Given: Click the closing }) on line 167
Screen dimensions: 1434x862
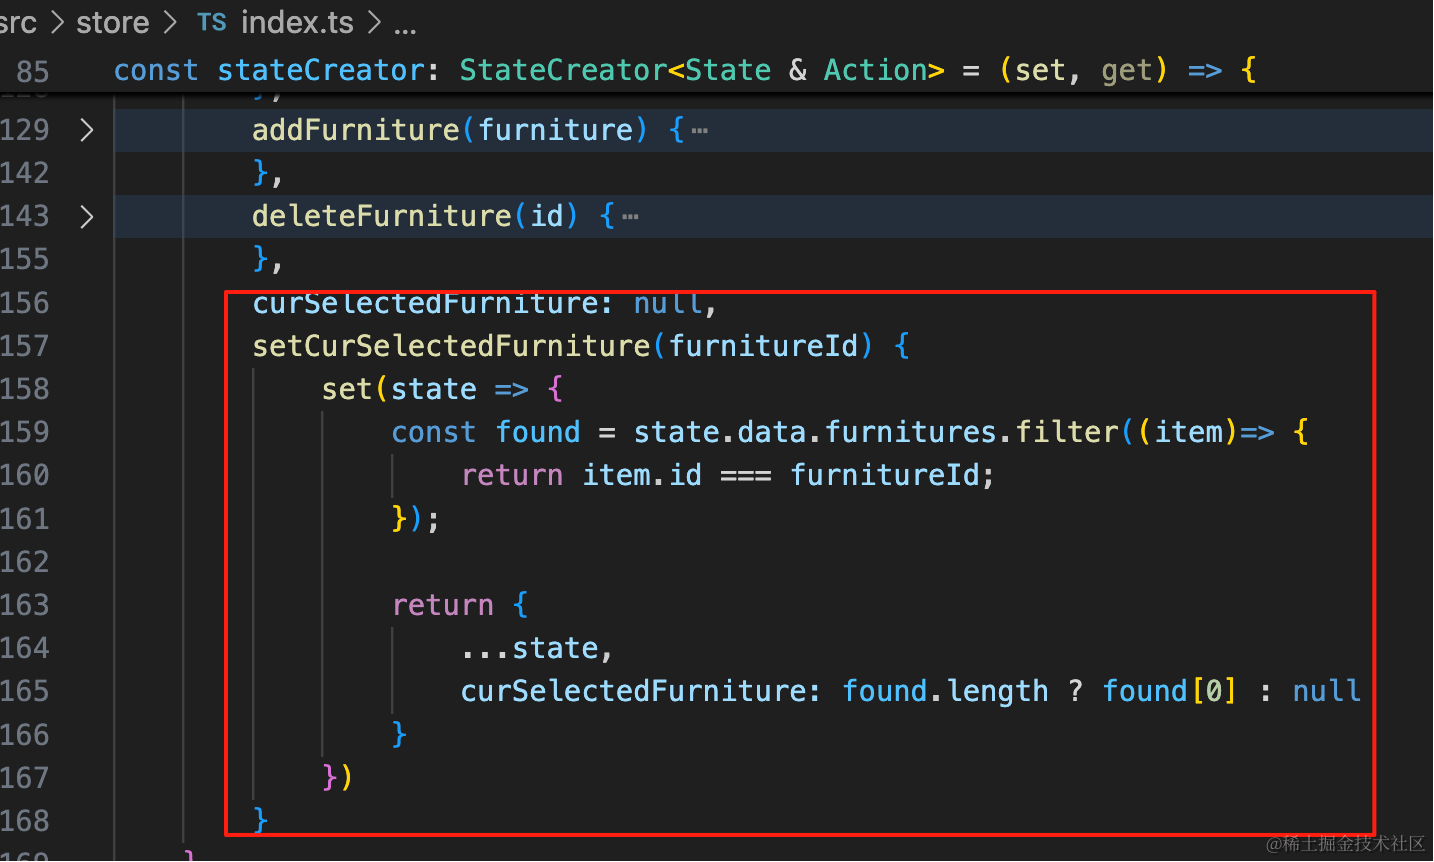Looking at the screenshot, I should point(337,777).
